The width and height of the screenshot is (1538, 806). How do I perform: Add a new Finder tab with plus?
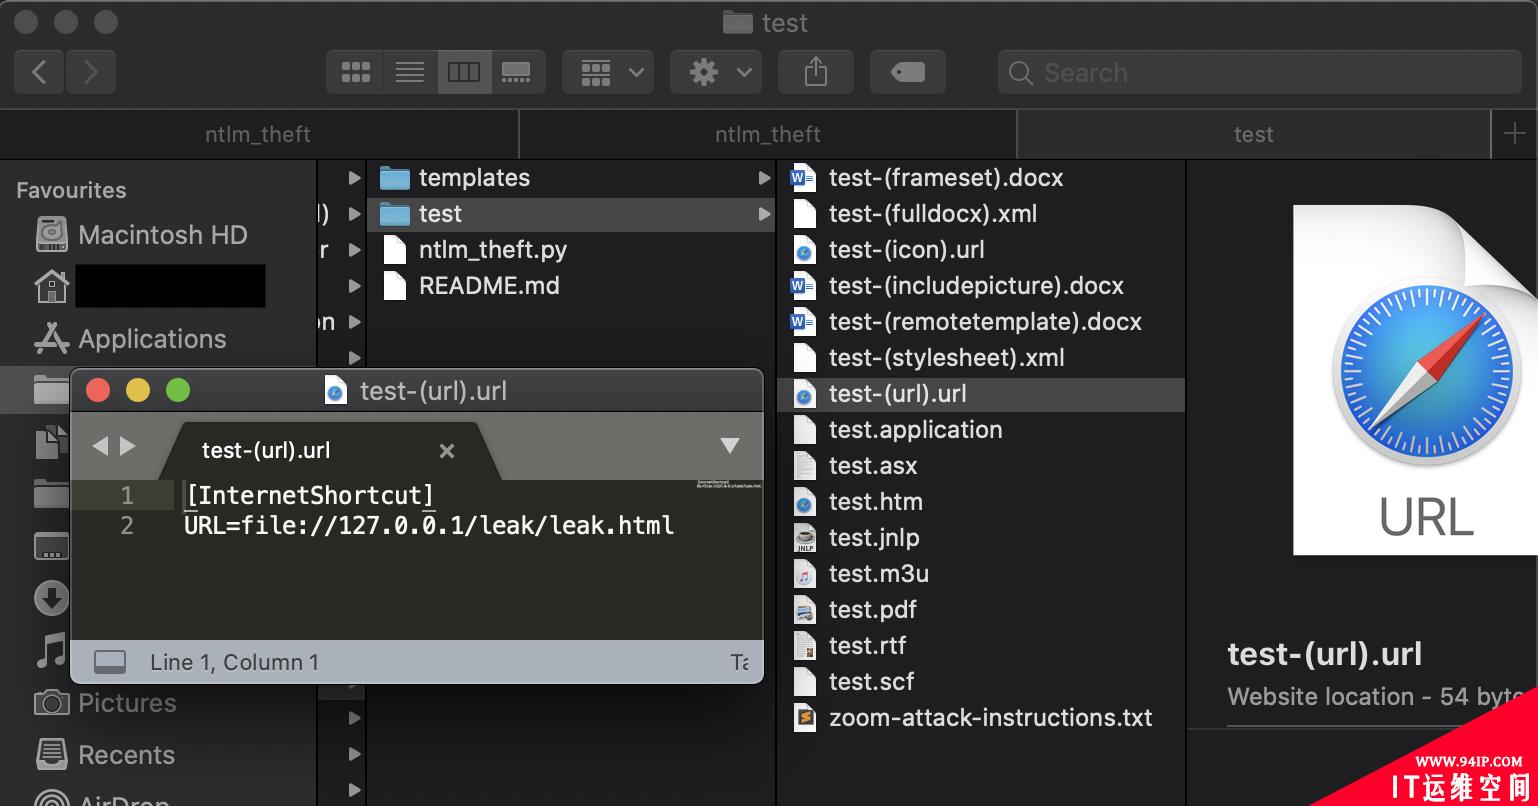(x=1514, y=134)
